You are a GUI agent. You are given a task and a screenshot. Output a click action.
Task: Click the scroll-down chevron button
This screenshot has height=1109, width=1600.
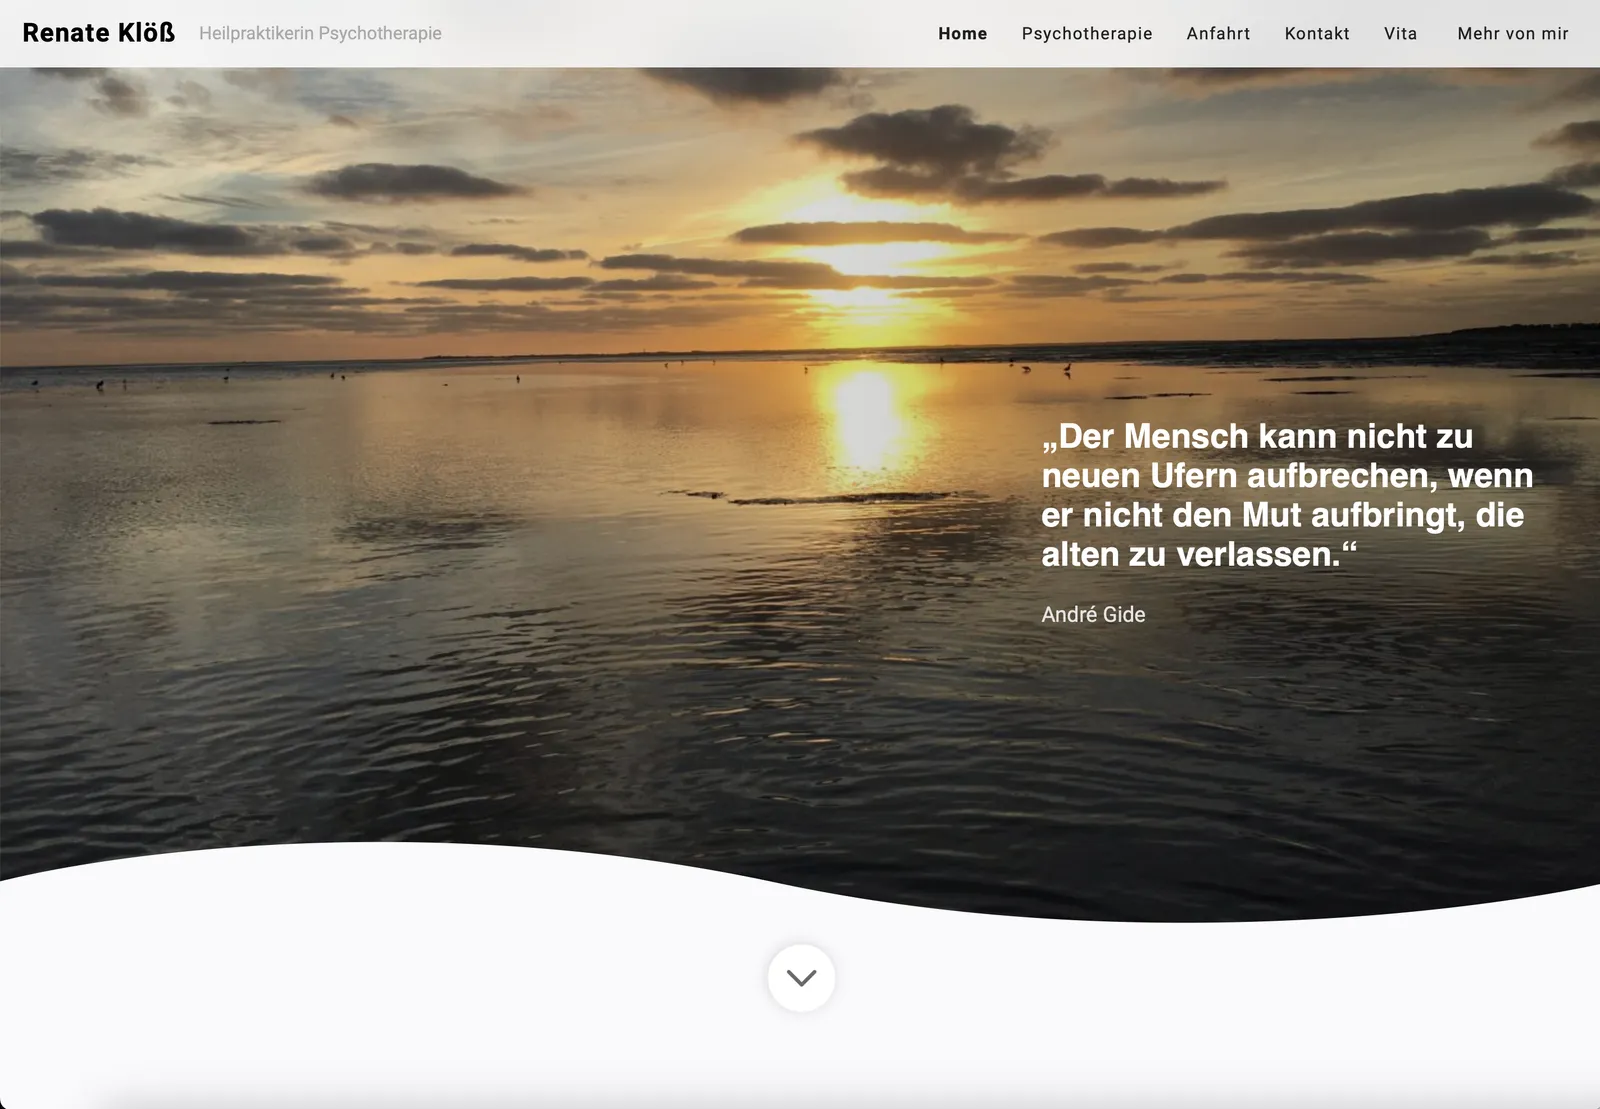coord(801,978)
